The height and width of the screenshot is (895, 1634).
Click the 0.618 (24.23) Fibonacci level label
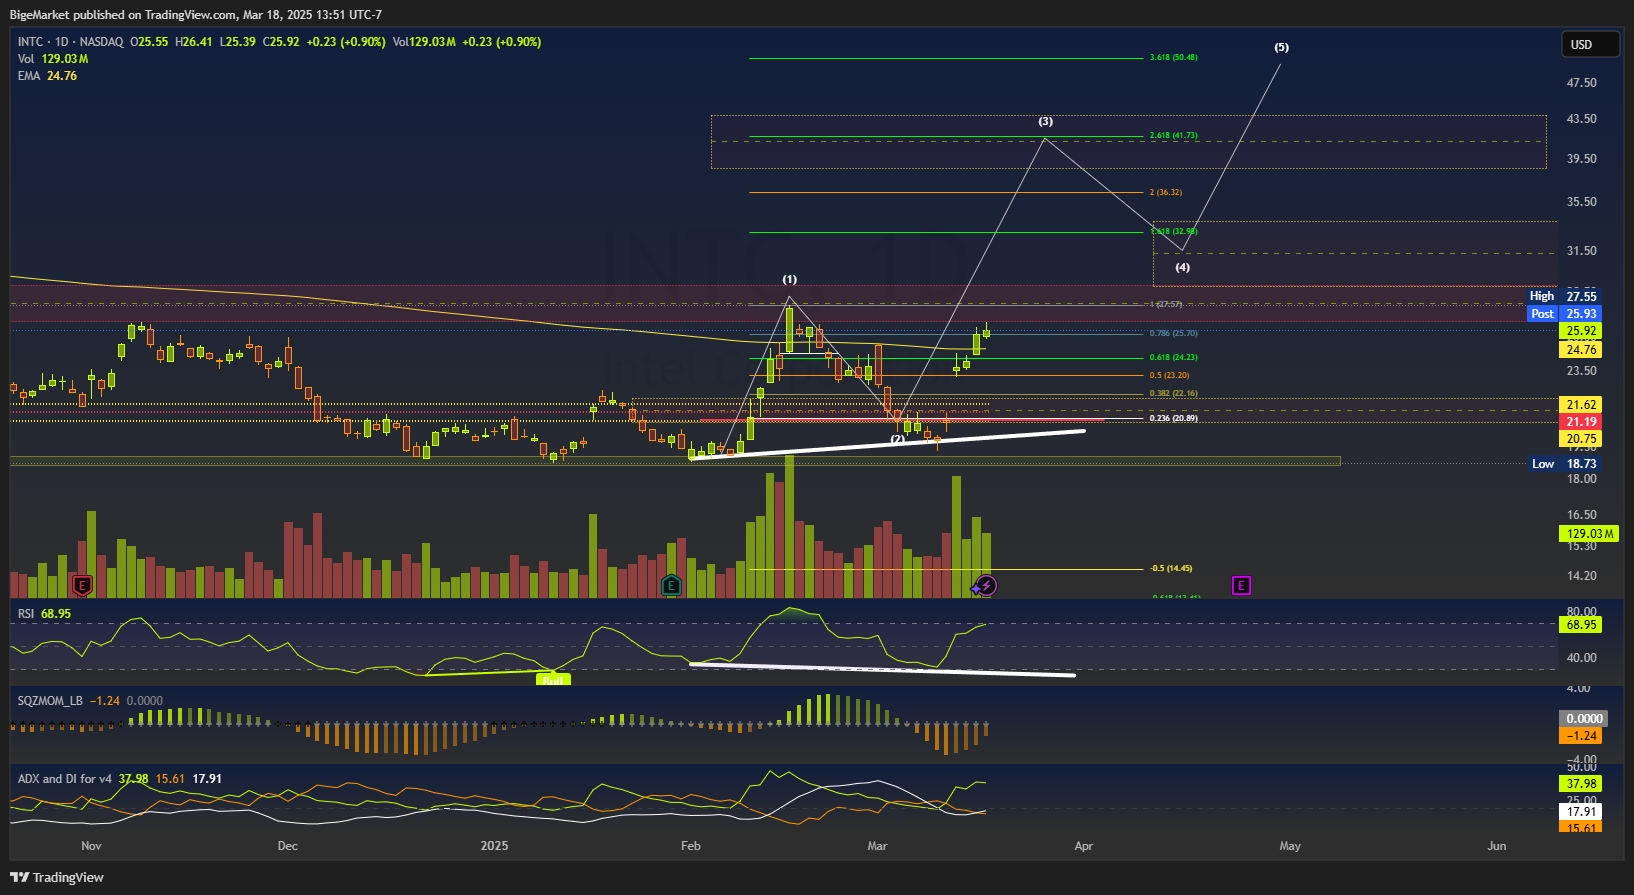pyautogui.click(x=1173, y=358)
